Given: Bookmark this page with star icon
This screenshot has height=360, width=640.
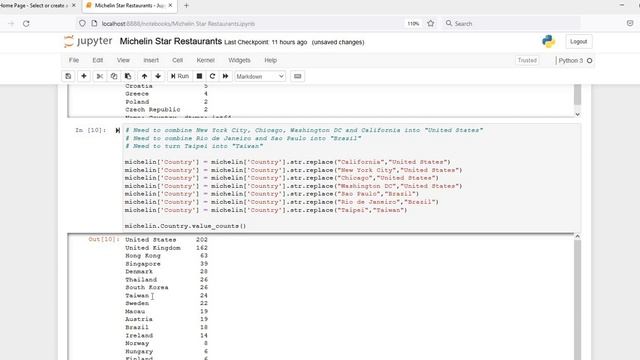Looking at the screenshot, I should [x=431, y=24].
